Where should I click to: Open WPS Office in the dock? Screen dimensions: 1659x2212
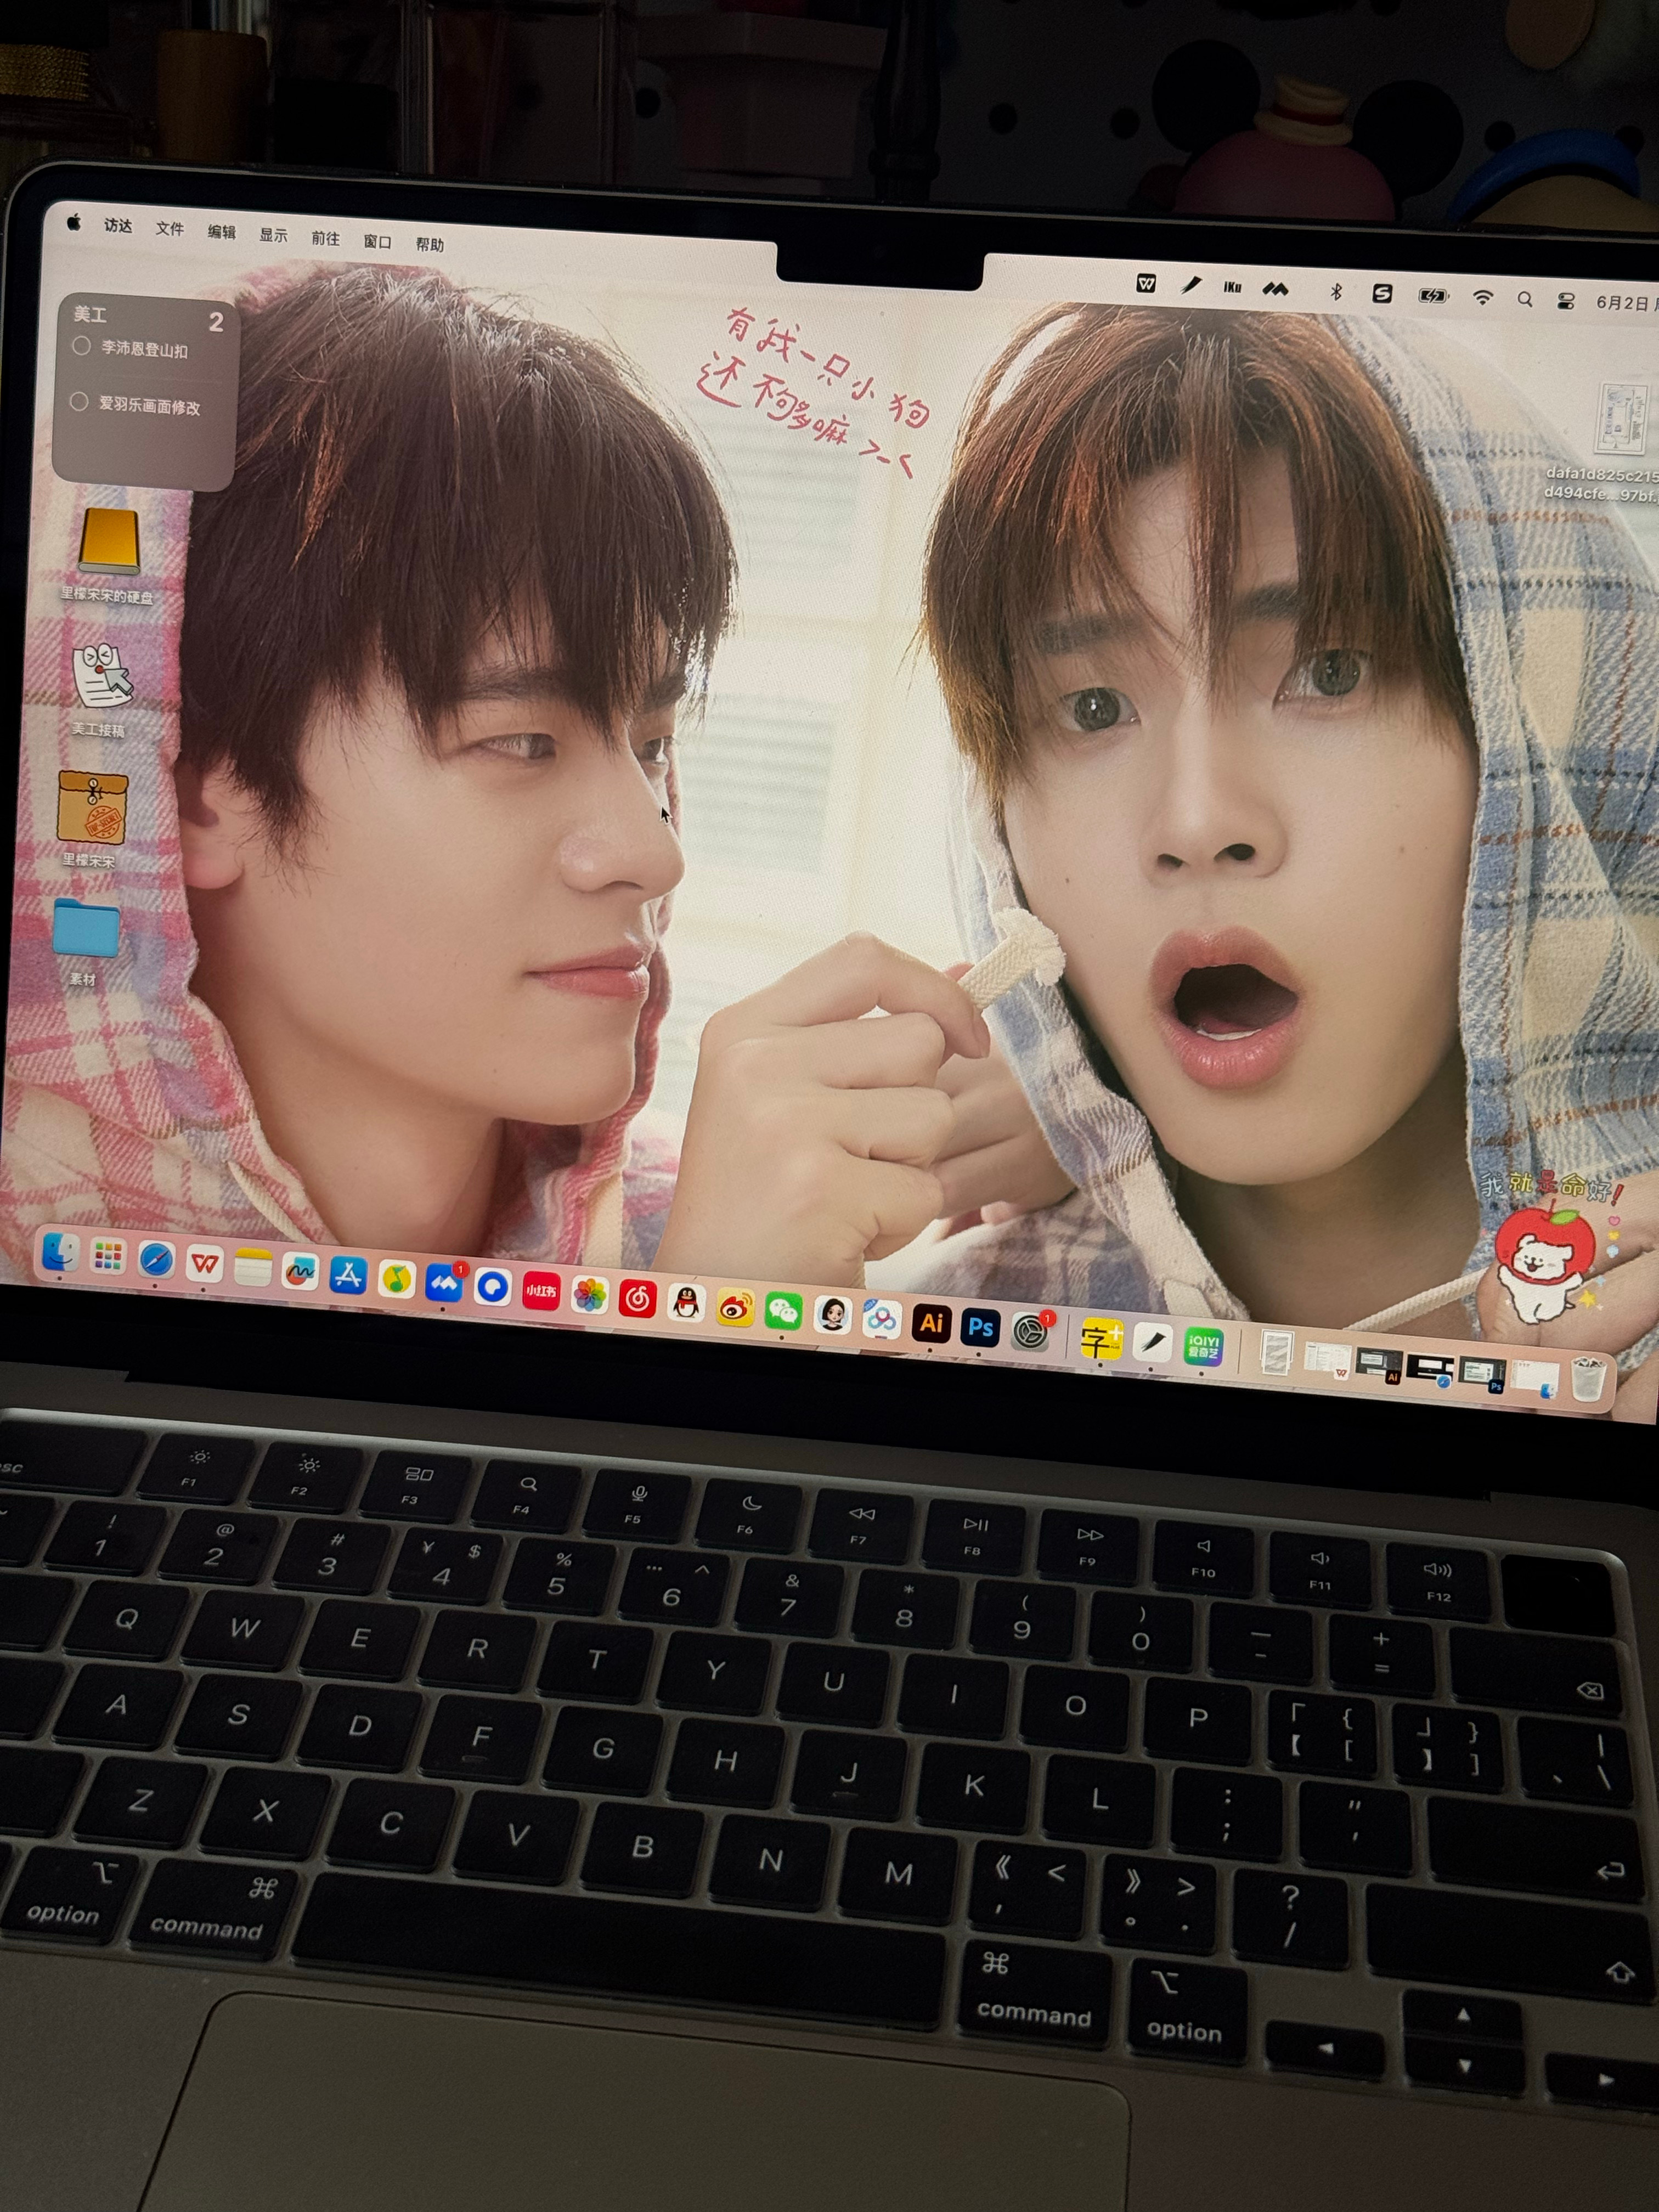(204, 1264)
